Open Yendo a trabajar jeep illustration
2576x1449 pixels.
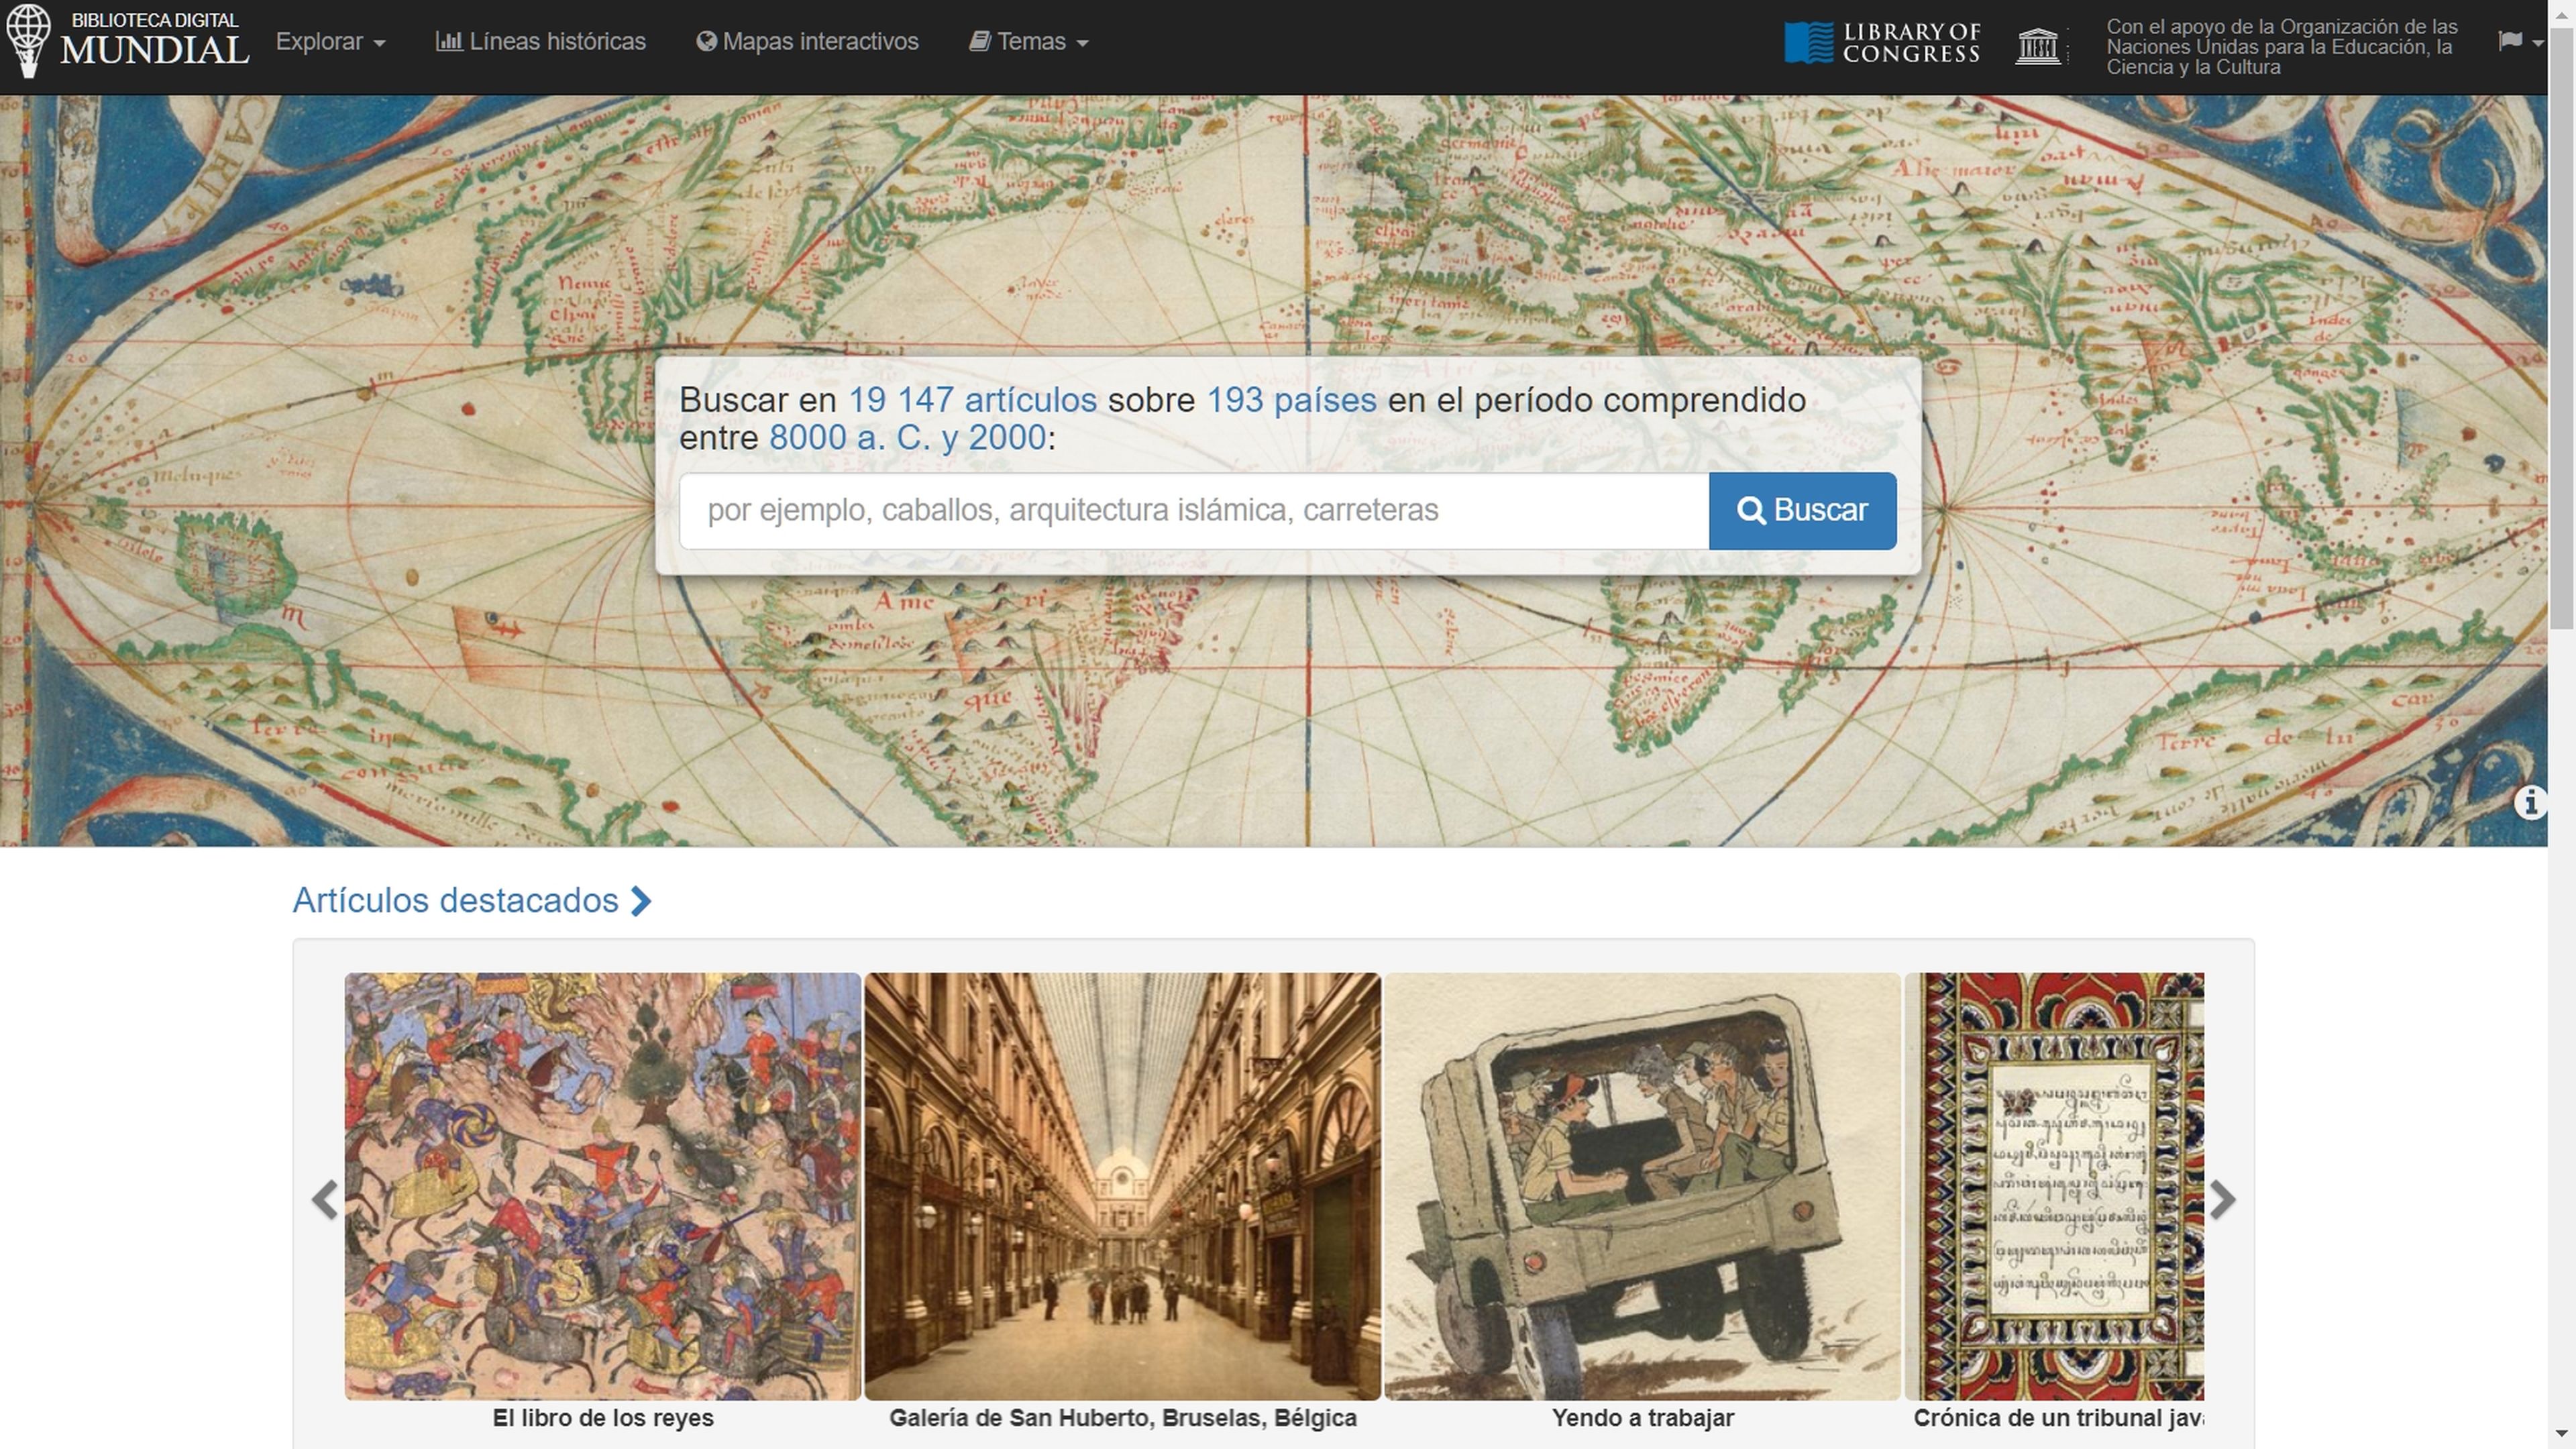(x=1642, y=1186)
